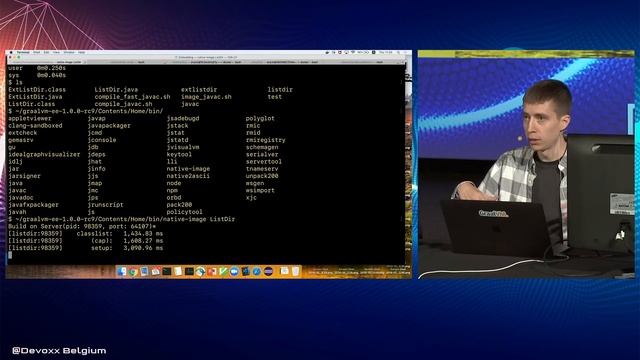
Task: Open the Trash in the dock
Action: 296,271
